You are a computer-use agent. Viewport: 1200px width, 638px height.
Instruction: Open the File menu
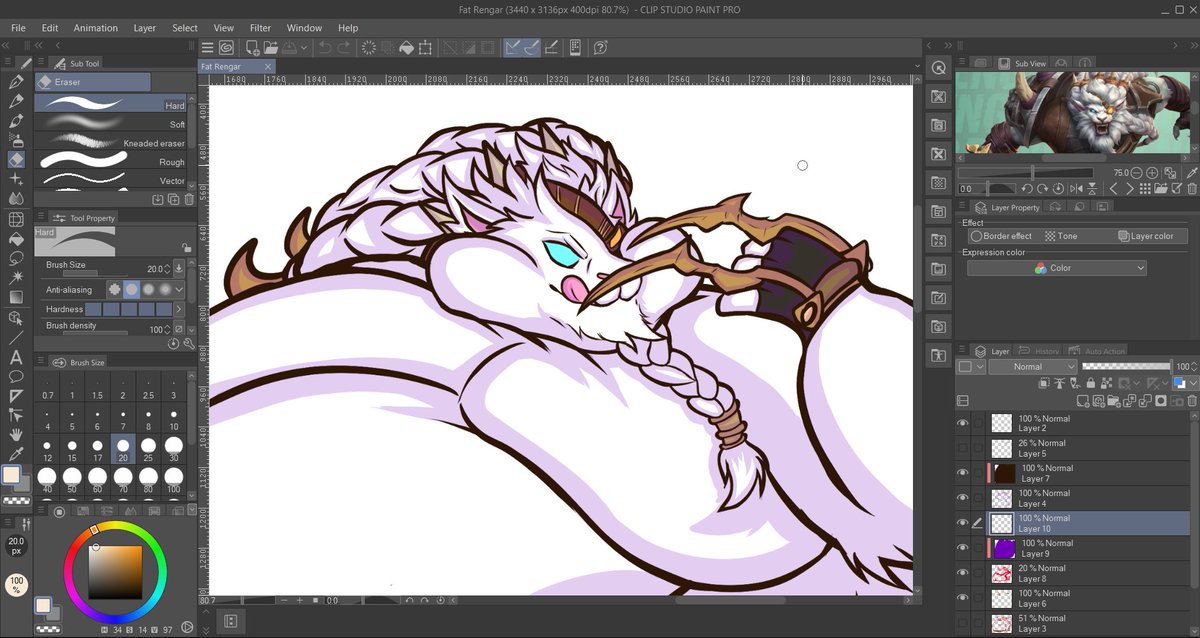tap(18, 28)
